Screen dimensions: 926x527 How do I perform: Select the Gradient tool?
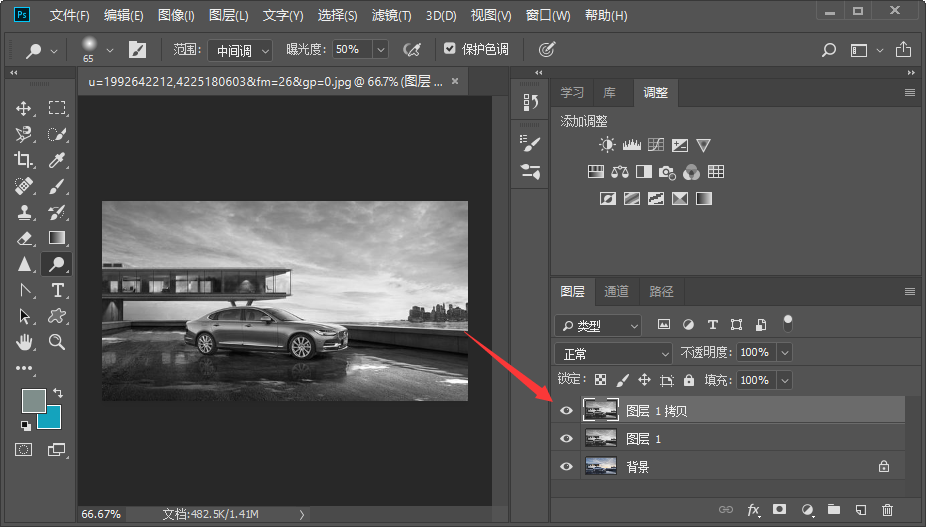coord(57,238)
